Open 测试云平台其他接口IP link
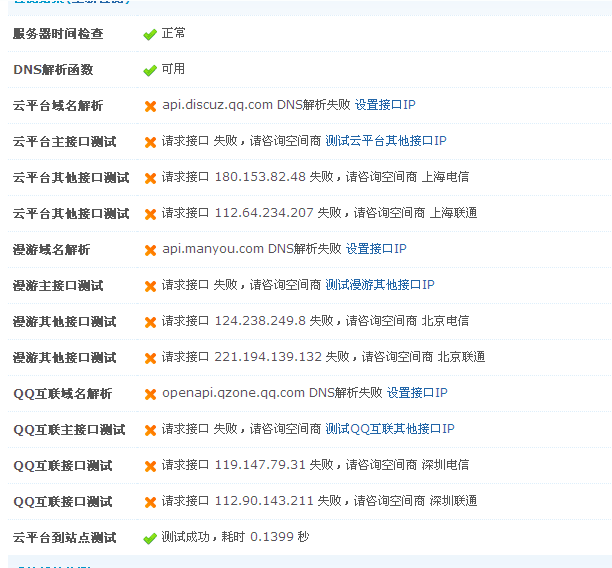612x568 pixels. click(386, 141)
